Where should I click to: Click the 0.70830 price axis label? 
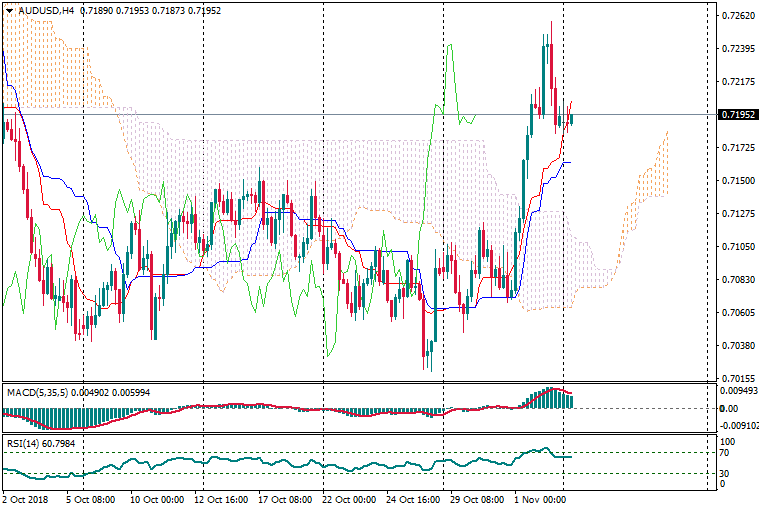tap(737, 280)
